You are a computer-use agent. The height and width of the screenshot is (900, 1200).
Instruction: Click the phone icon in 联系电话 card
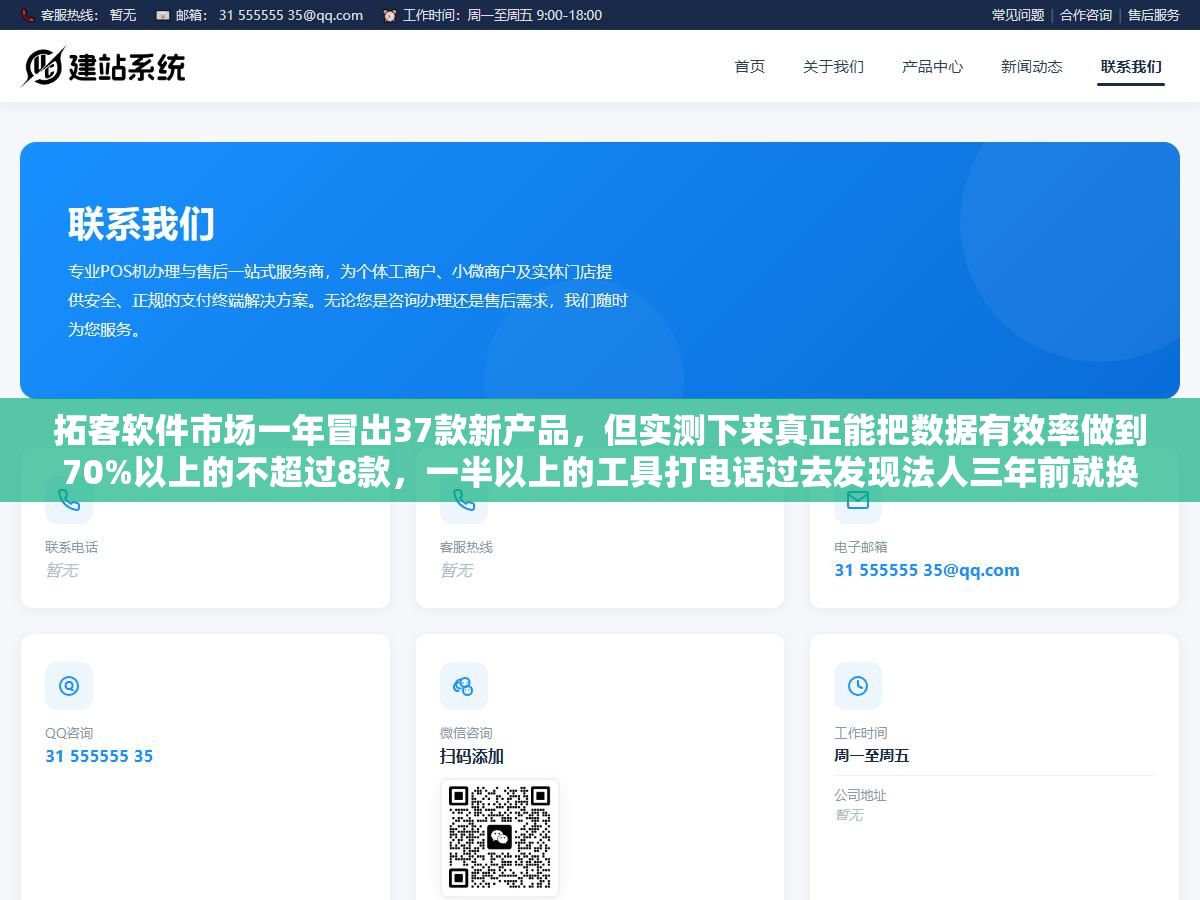[x=69, y=500]
